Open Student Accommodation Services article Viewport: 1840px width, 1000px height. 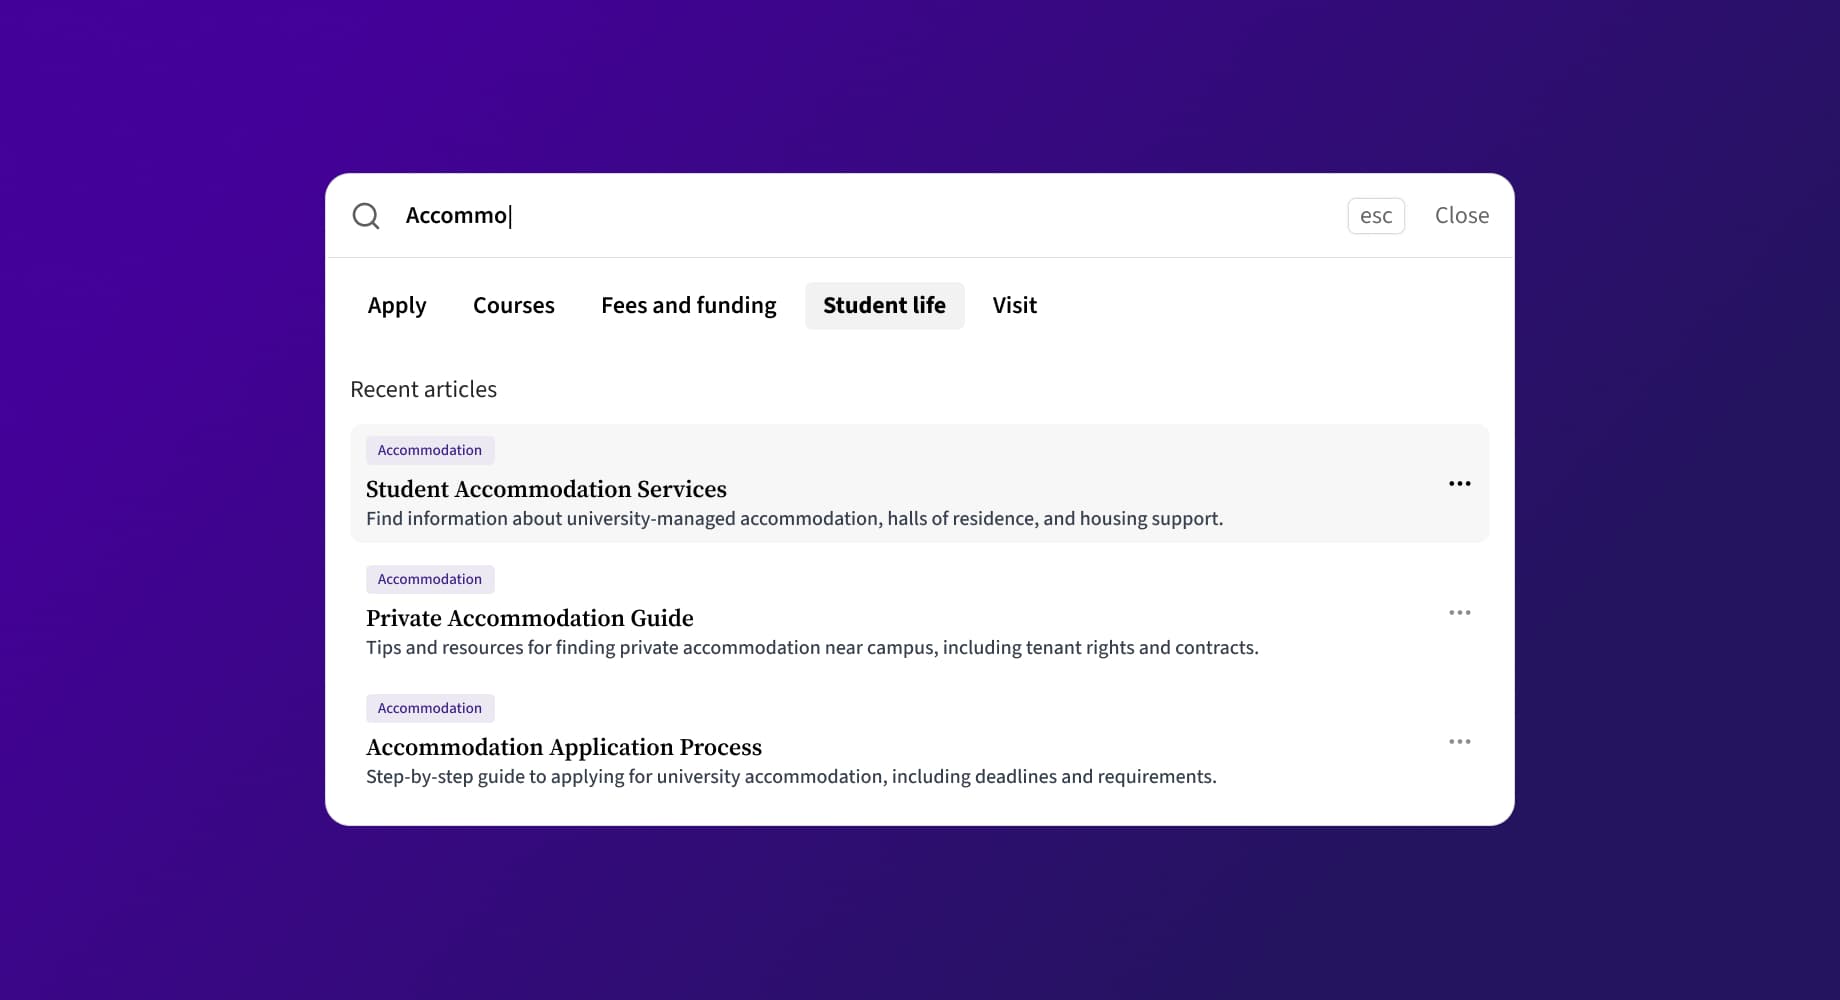pos(546,490)
